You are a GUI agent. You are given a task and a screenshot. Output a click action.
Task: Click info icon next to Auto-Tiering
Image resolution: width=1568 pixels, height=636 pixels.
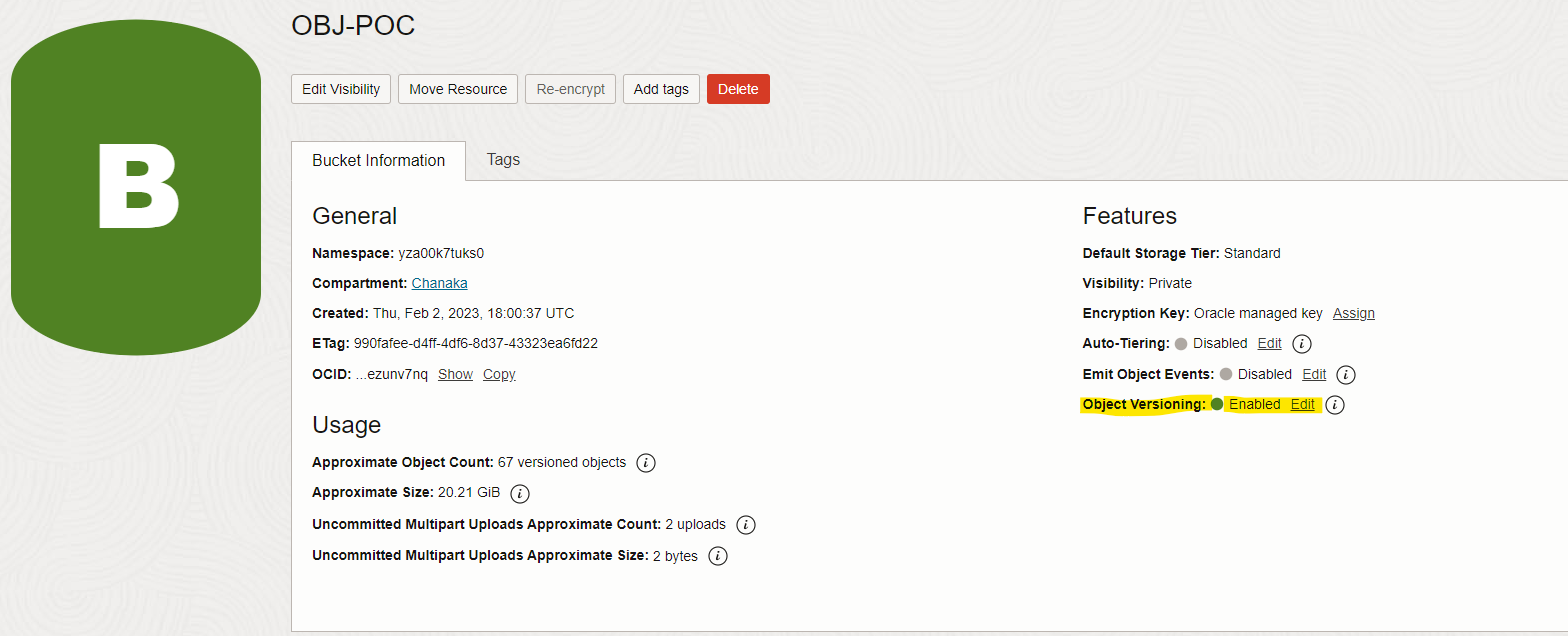pyautogui.click(x=1301, y=344)
